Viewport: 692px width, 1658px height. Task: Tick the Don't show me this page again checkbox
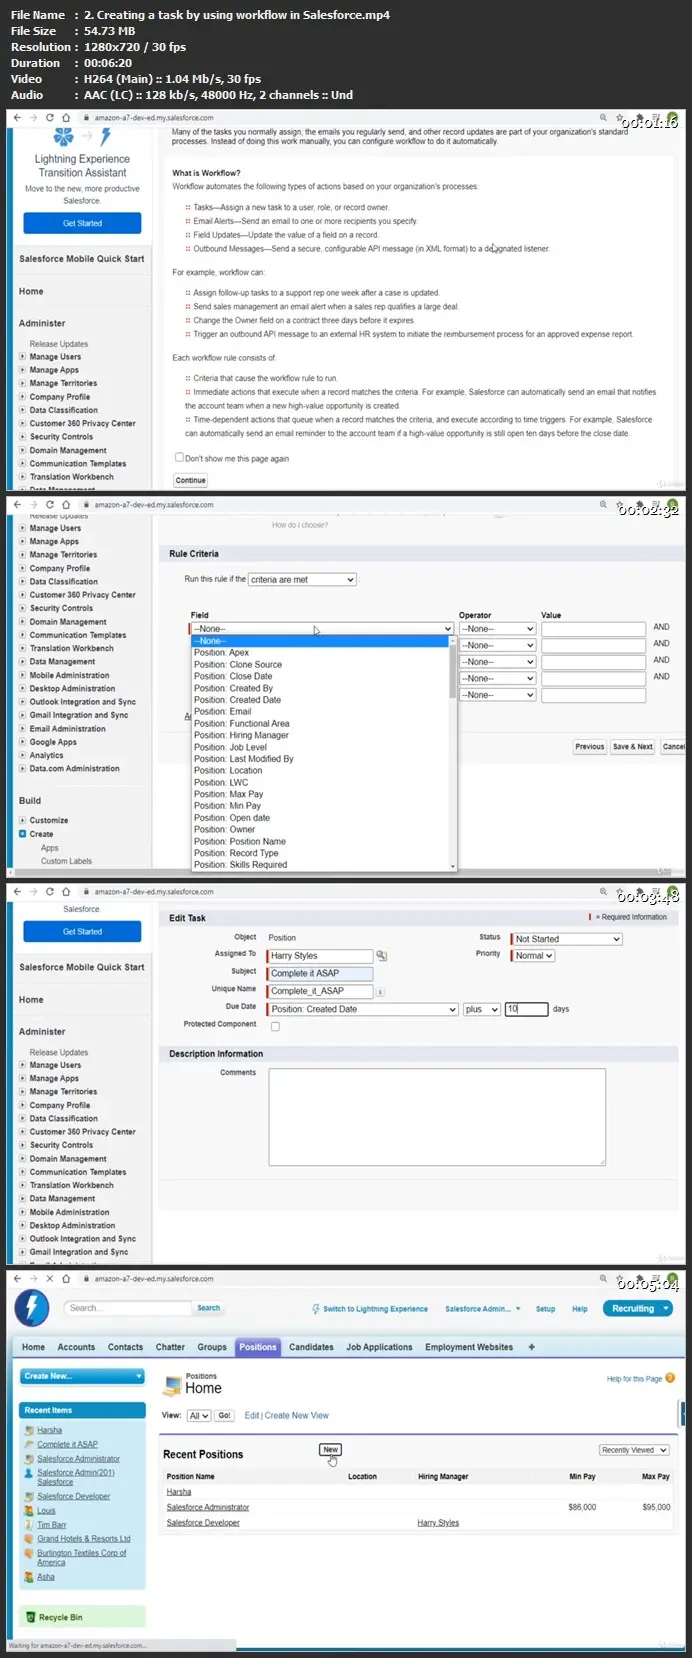pyautogui.click(x=179, y=458)
